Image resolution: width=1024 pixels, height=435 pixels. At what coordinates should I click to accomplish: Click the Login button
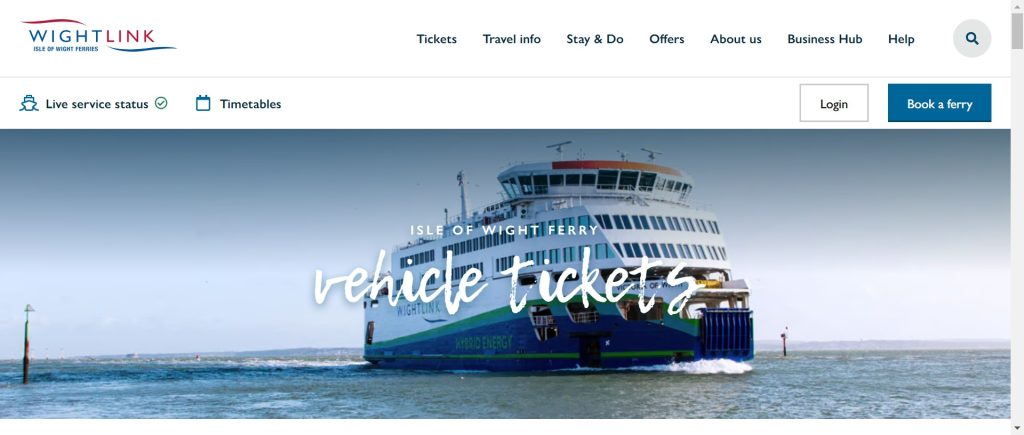[x=833, y=103]
